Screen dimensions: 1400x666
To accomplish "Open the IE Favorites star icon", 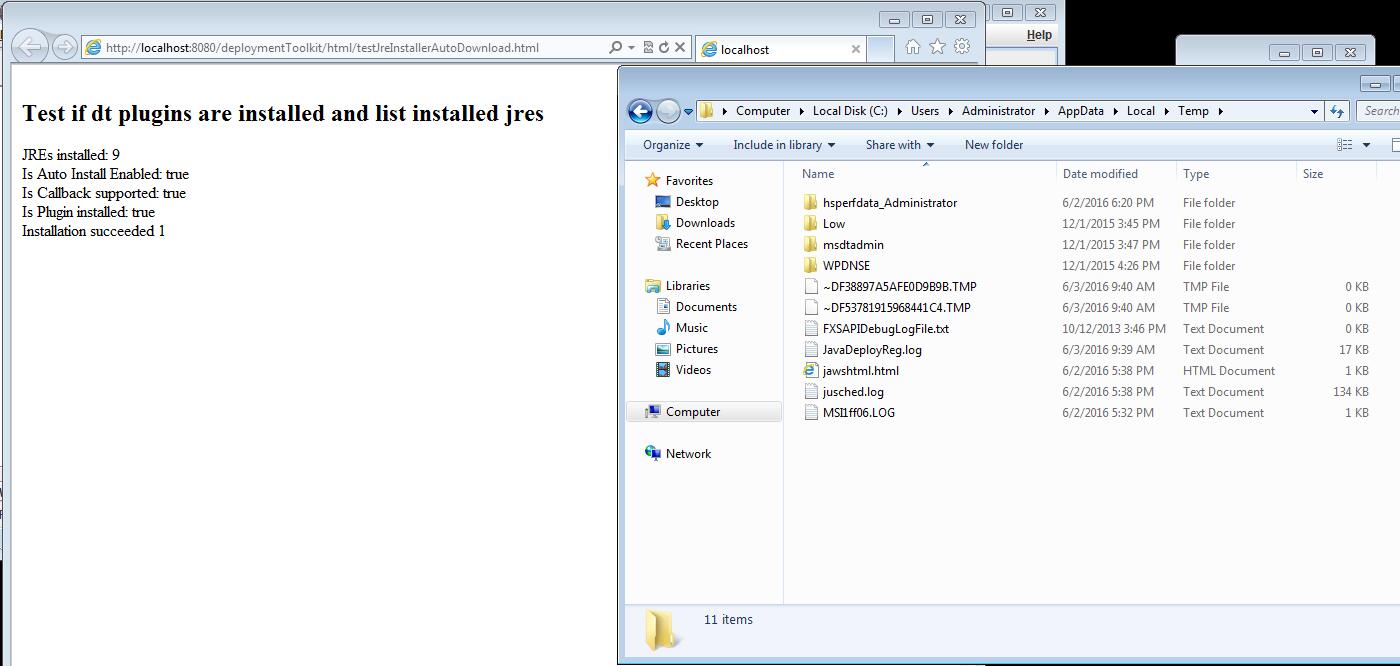I will tap(937, 47).
